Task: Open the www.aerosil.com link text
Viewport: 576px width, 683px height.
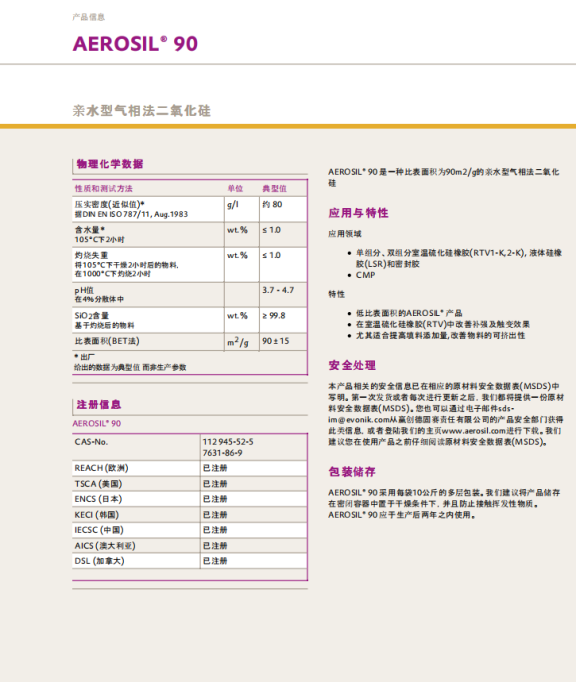Action: tap(474, 431)
